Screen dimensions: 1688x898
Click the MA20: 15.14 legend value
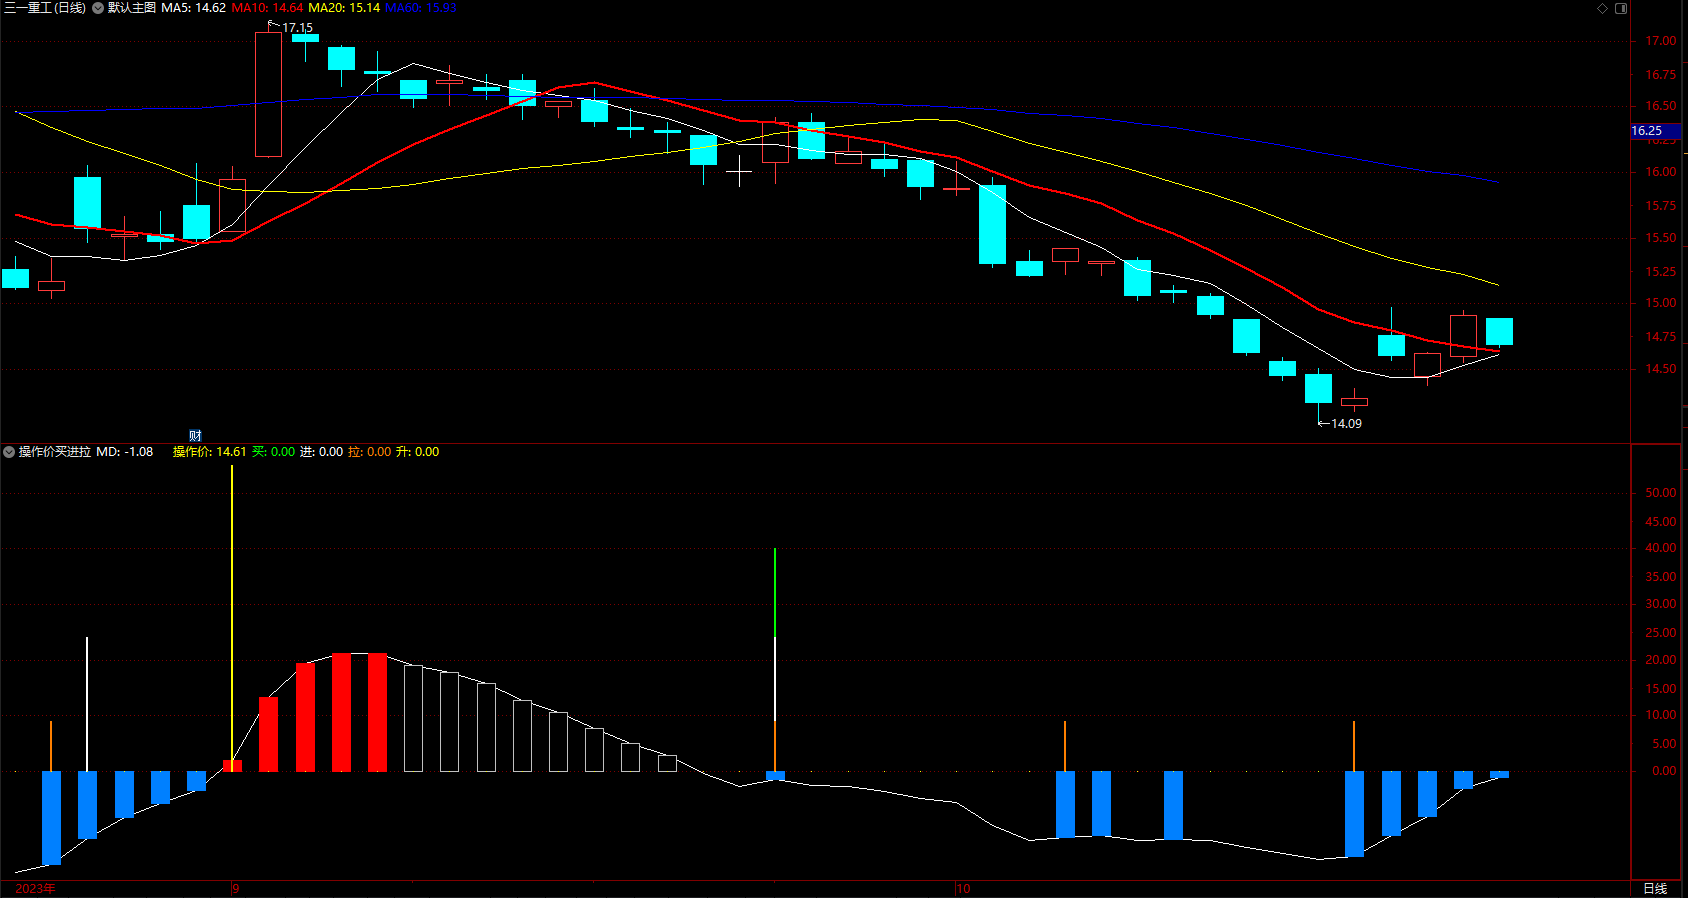(x=344, y=8)
